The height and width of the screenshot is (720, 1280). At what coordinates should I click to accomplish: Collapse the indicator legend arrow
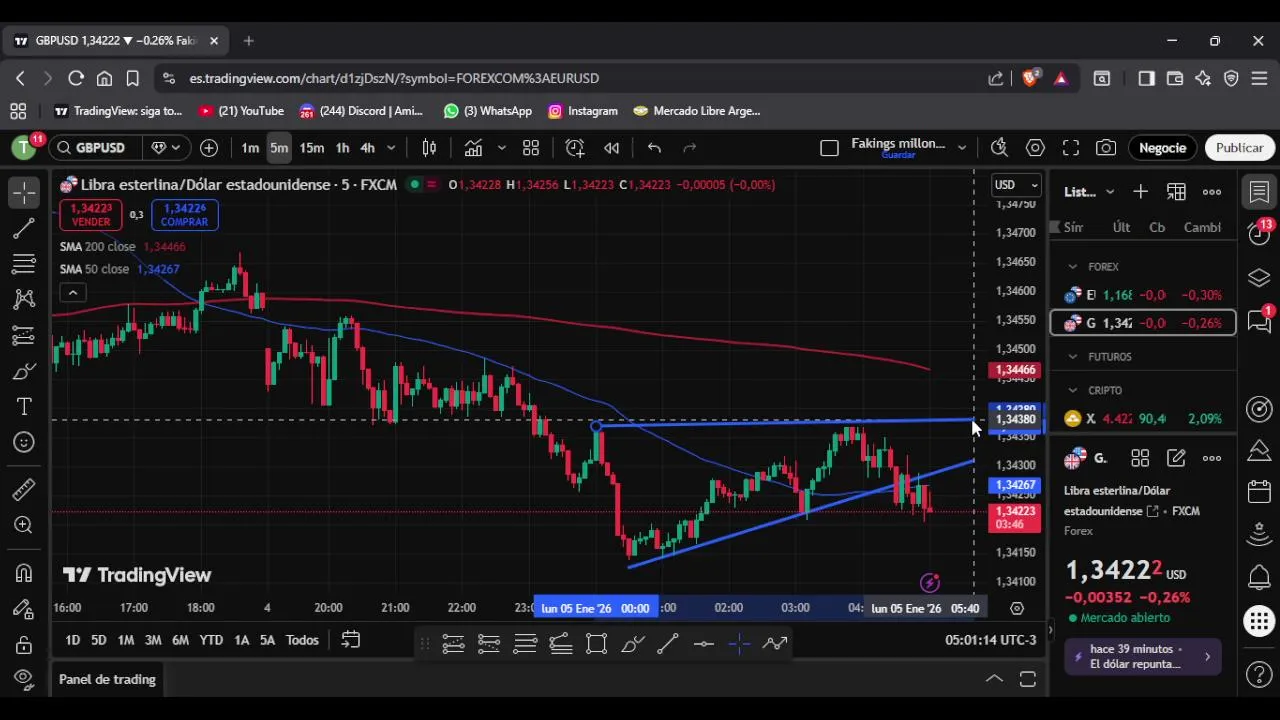[73, 293]
